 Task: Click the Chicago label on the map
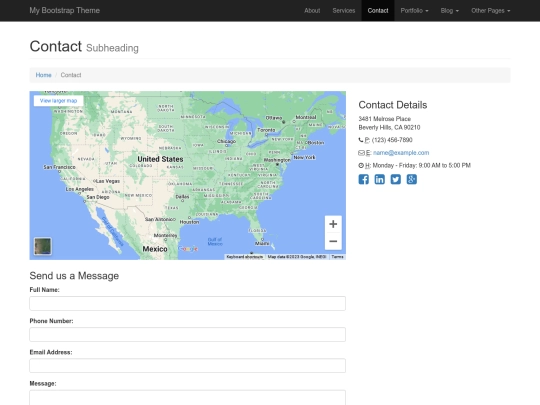[226, 141]
